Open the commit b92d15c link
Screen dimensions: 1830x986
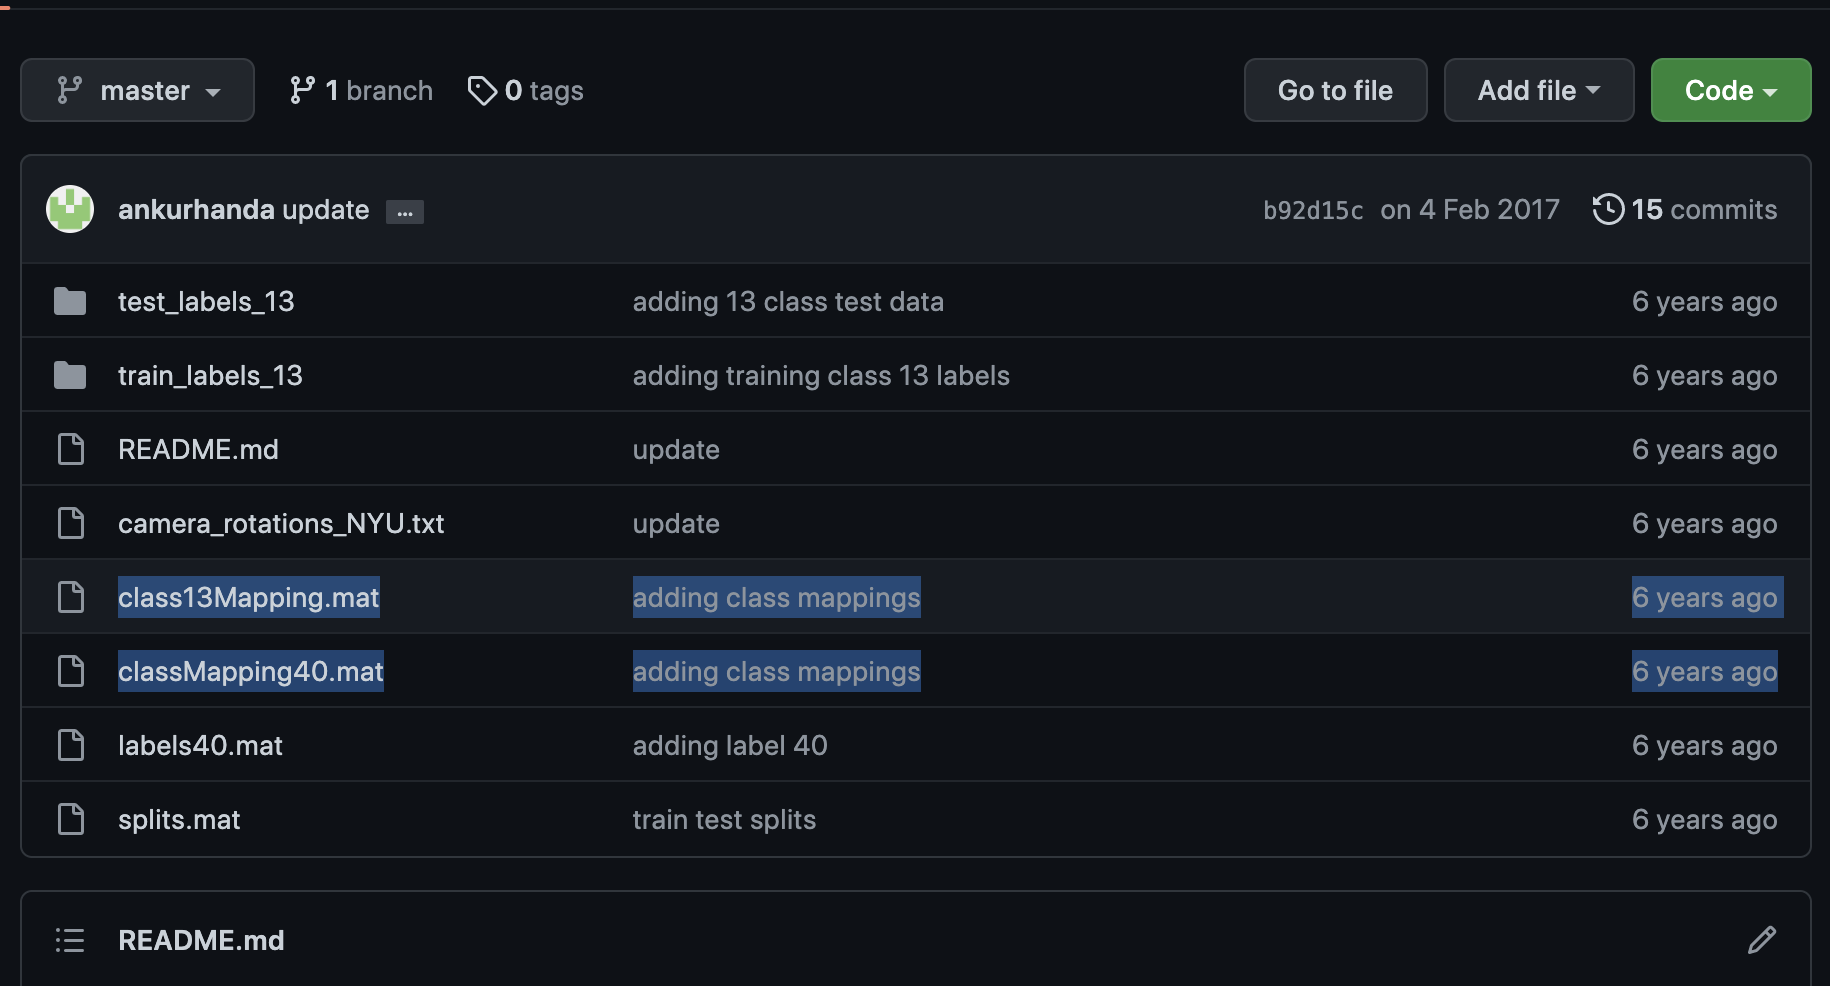(x=1312, y=209)
